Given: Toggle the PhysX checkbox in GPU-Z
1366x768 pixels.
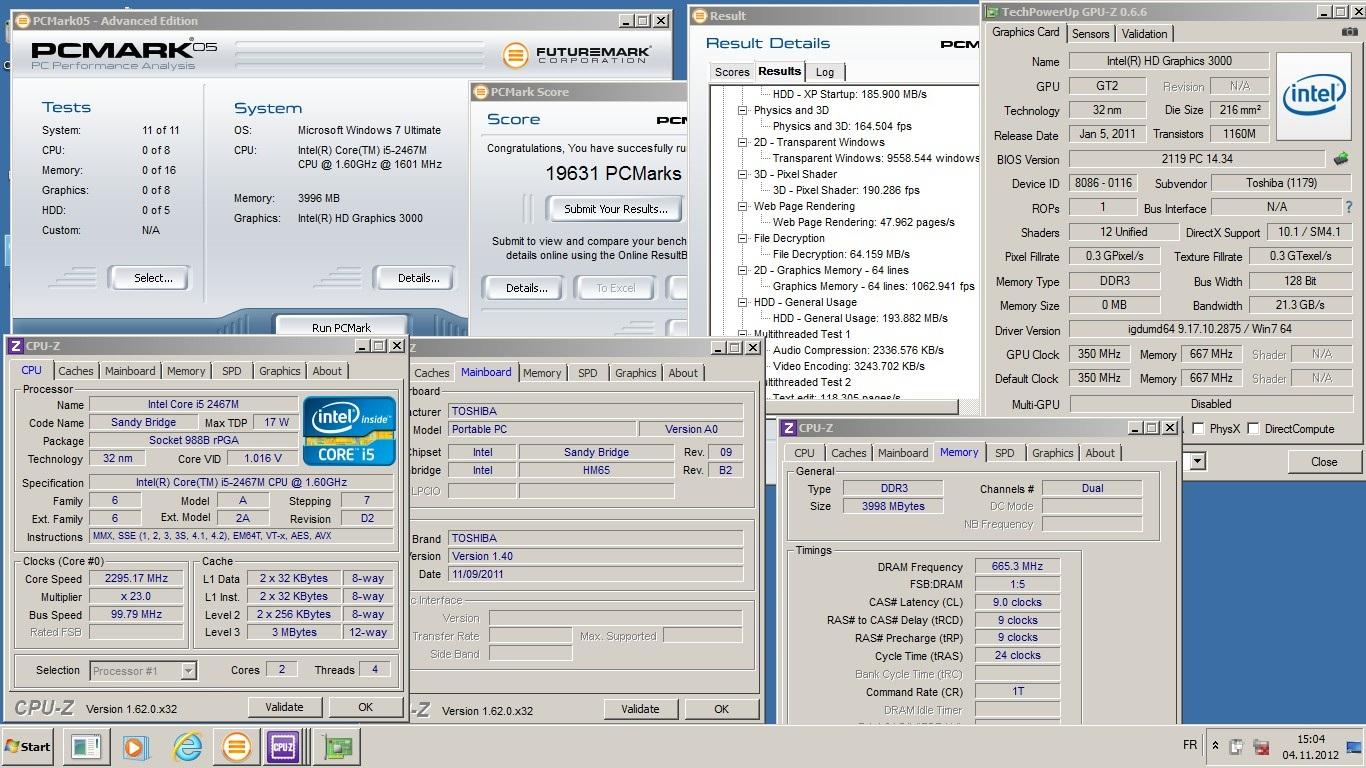Looking at the screenshot, I should point(1198,429).
